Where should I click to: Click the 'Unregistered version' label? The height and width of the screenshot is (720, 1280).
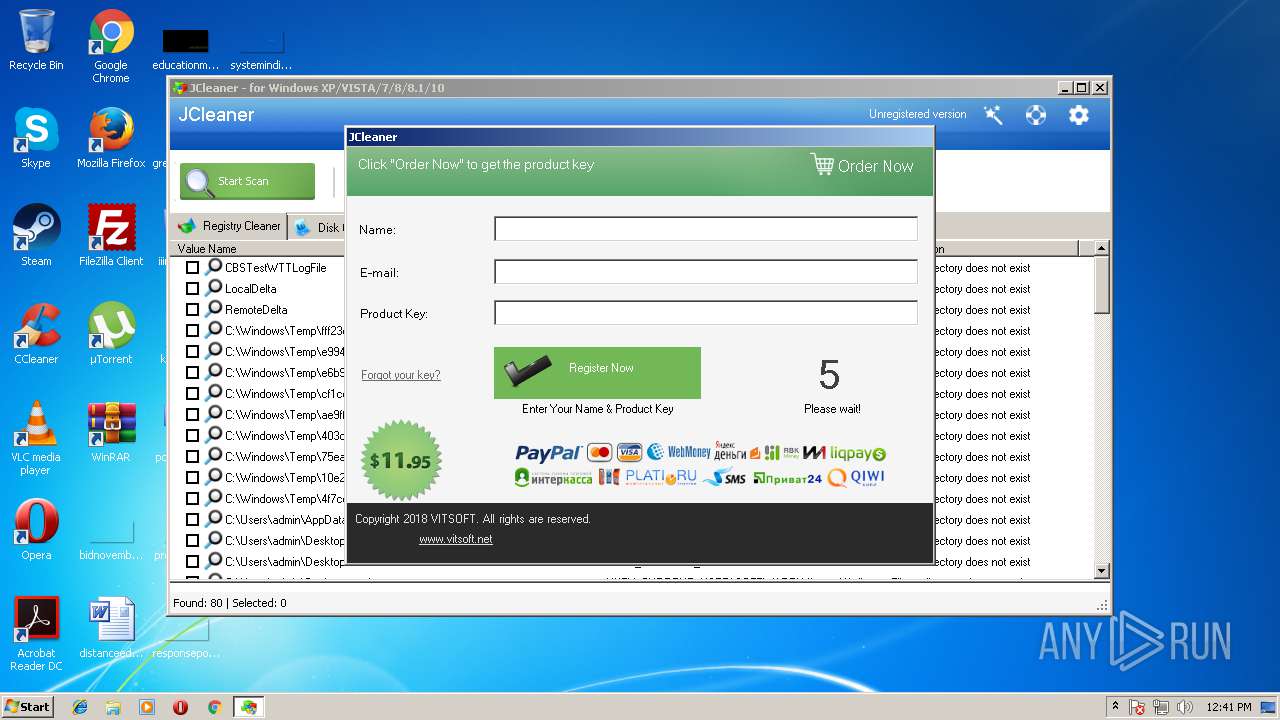[x=917, y=114]
